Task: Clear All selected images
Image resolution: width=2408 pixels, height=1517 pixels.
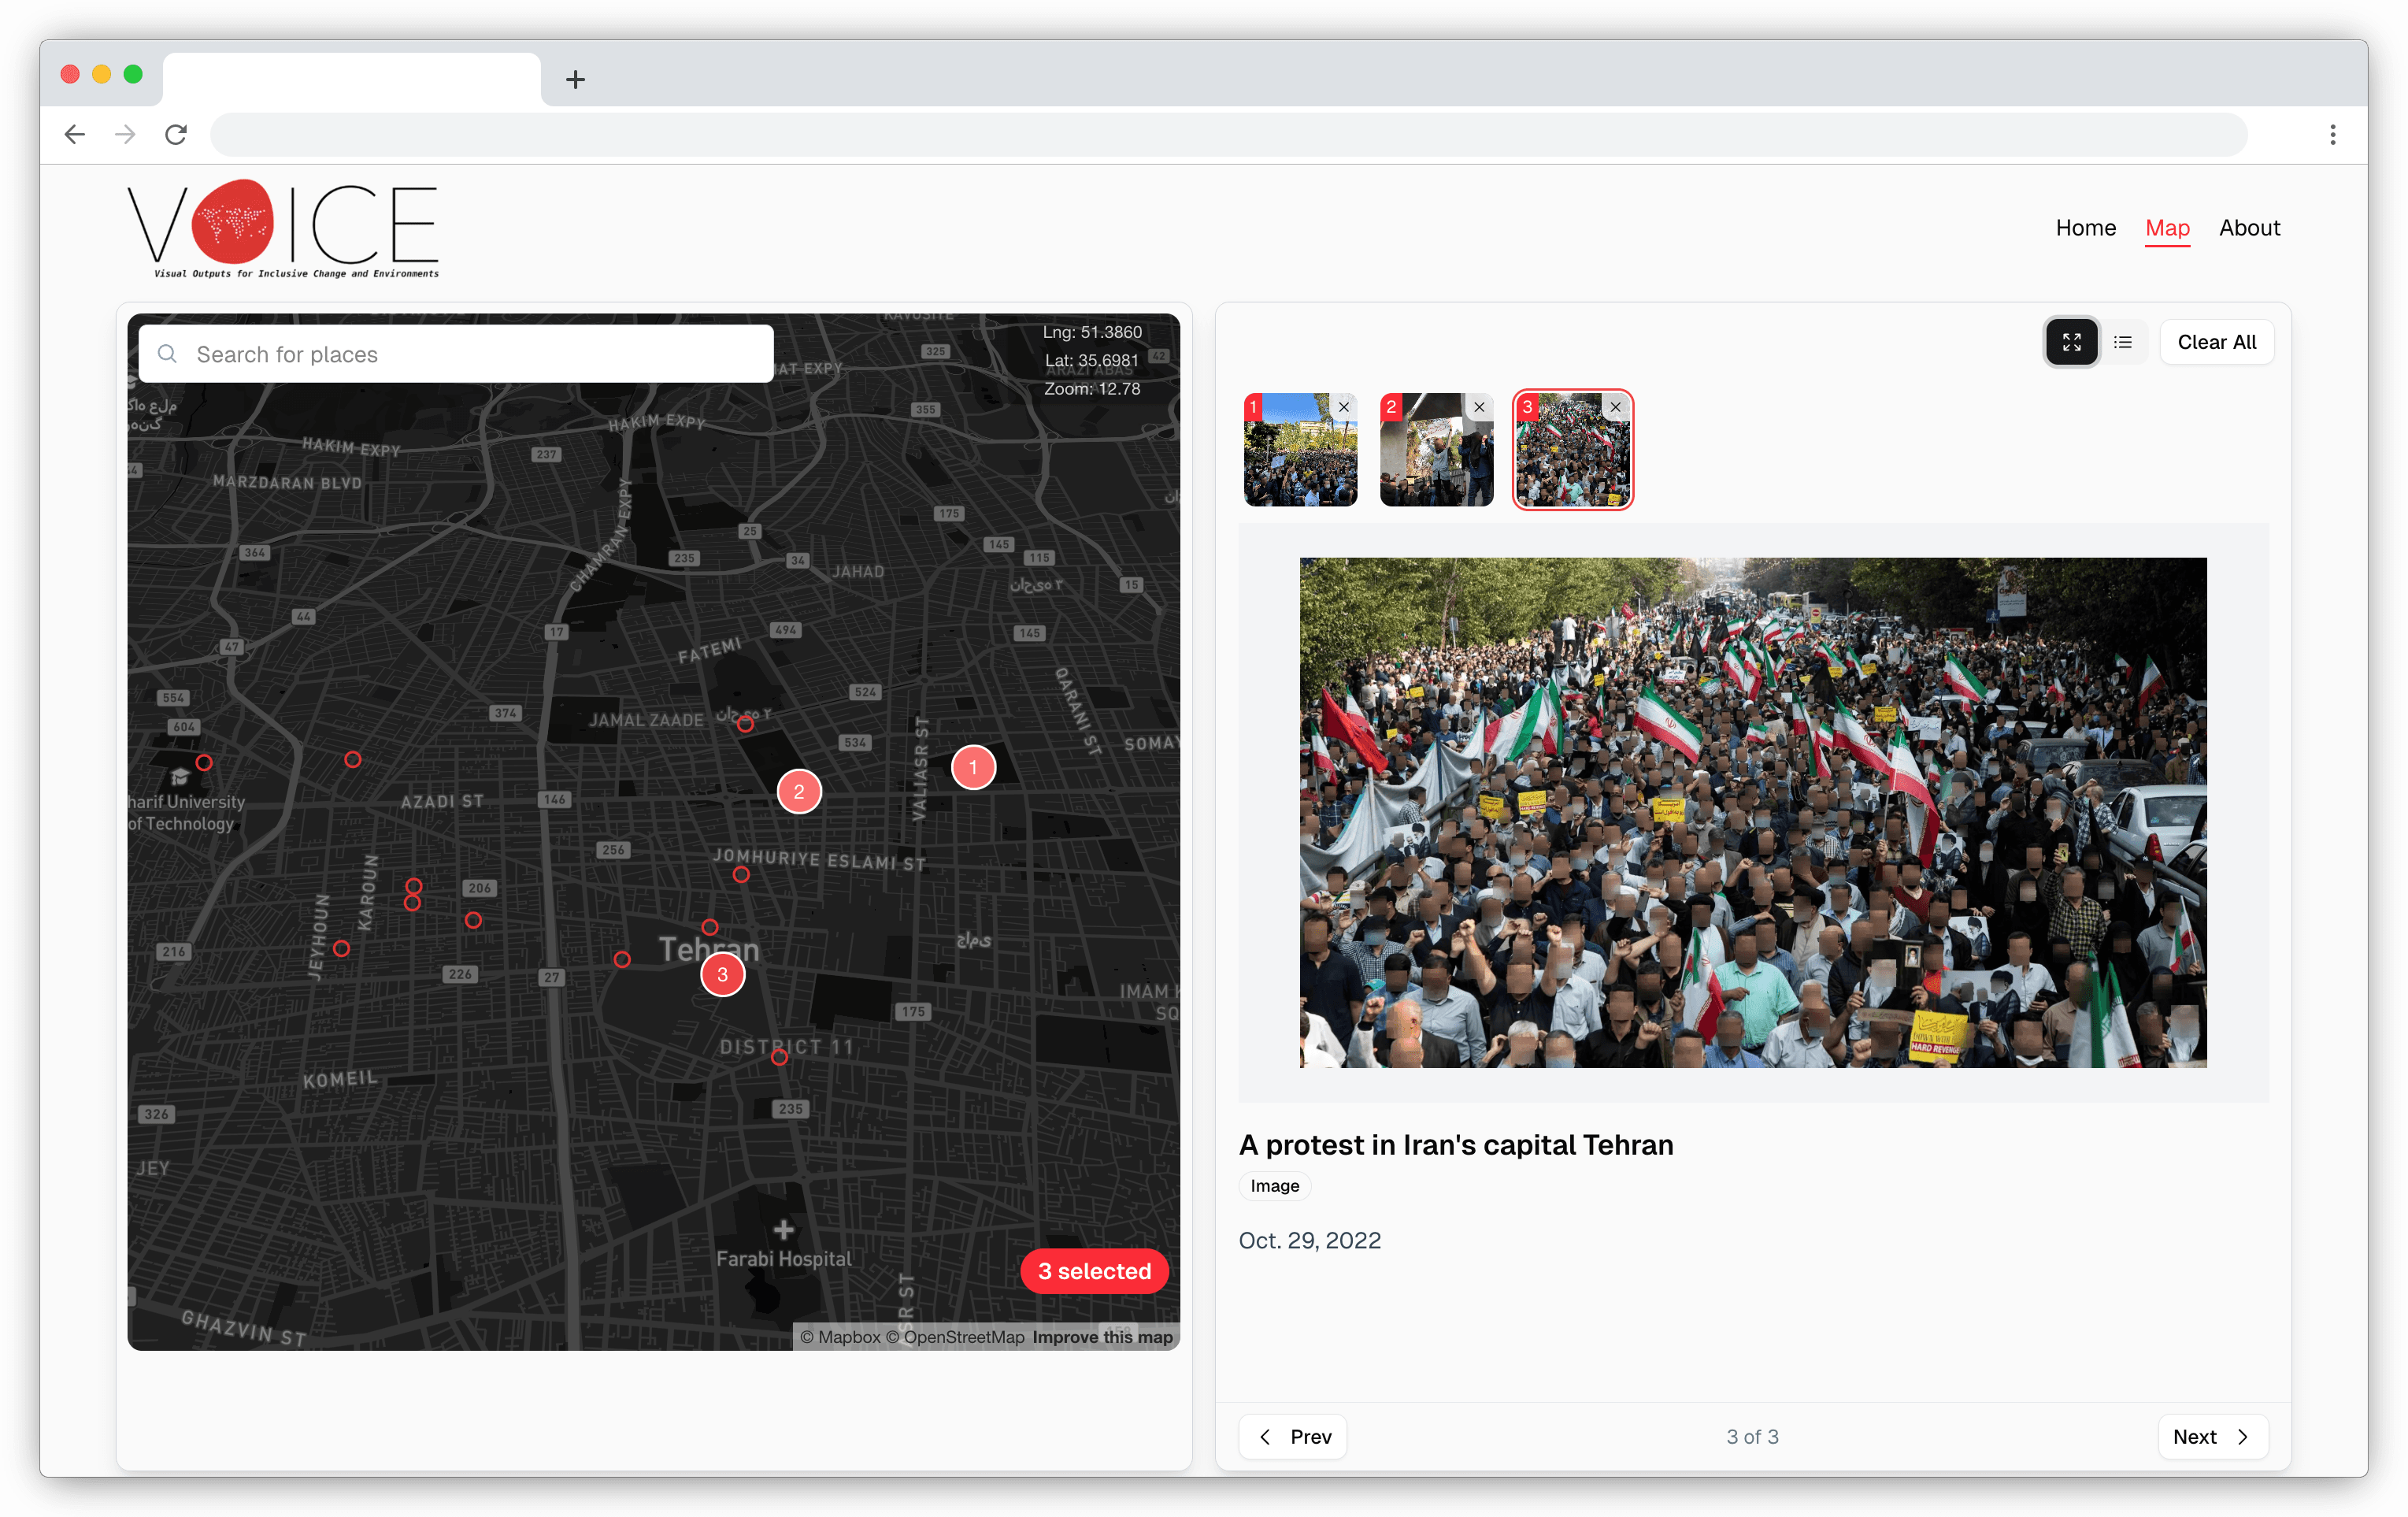Action: (2216, 342)
